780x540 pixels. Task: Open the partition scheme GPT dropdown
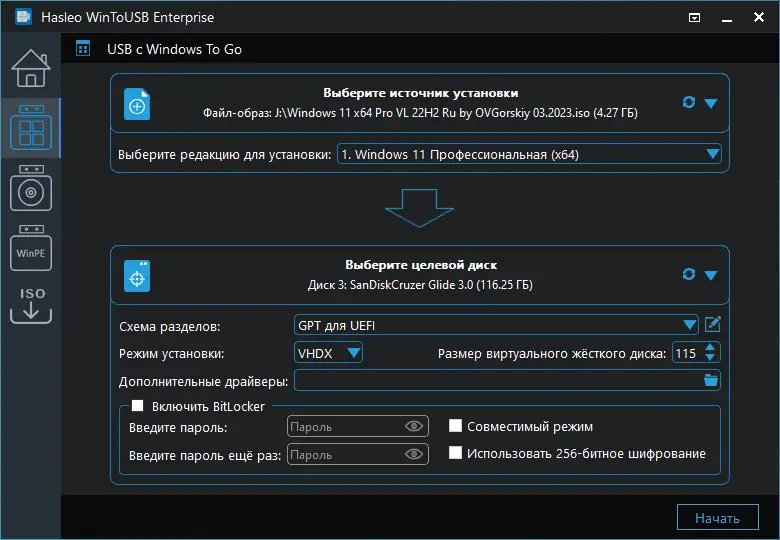click(496, 325)
